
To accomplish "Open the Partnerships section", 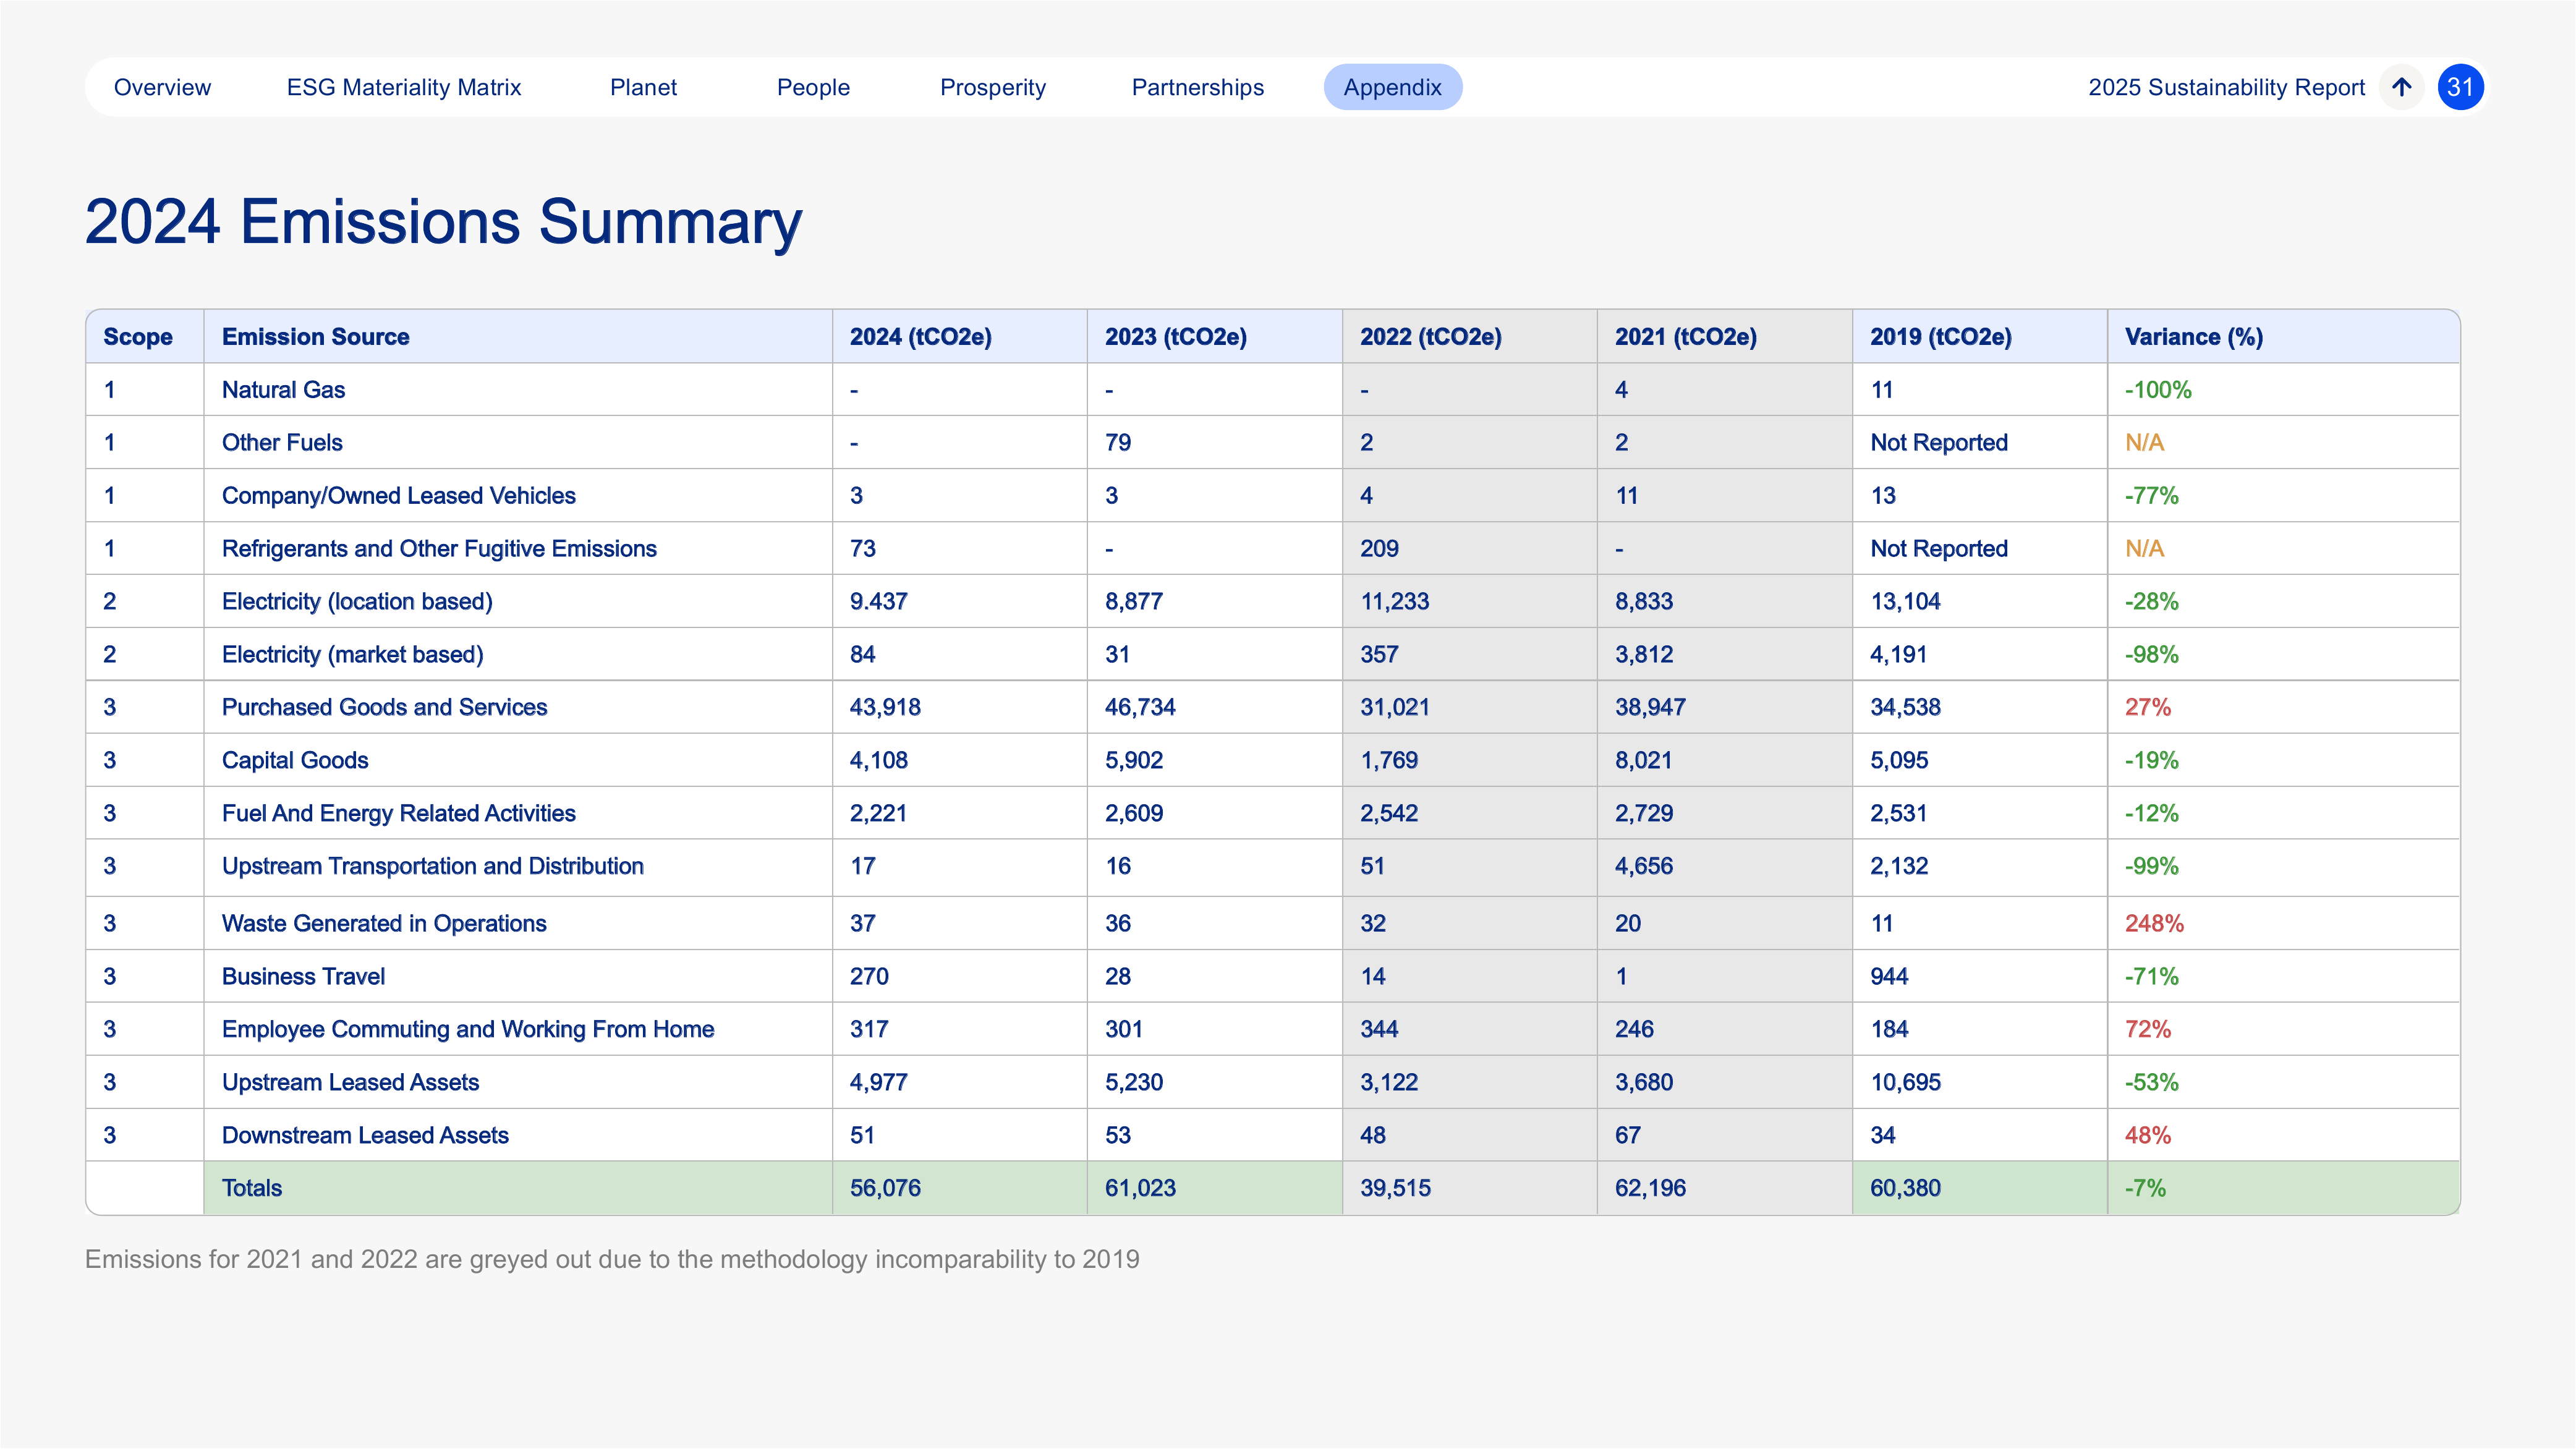I will click(1197, 87).
